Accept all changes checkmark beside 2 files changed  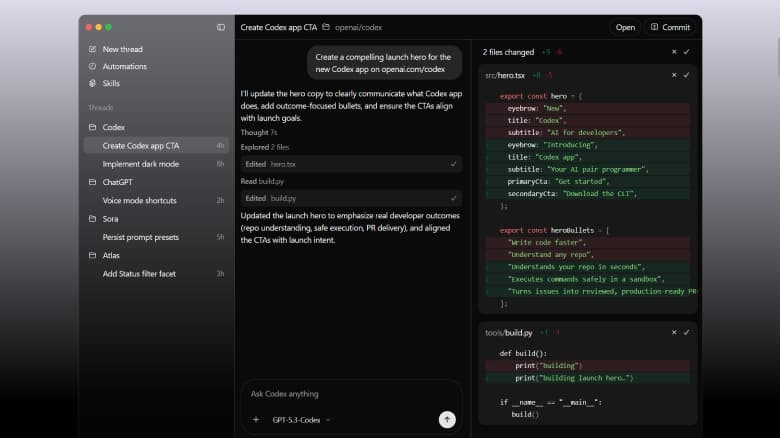pyautogui.click(x=686, y=52)
